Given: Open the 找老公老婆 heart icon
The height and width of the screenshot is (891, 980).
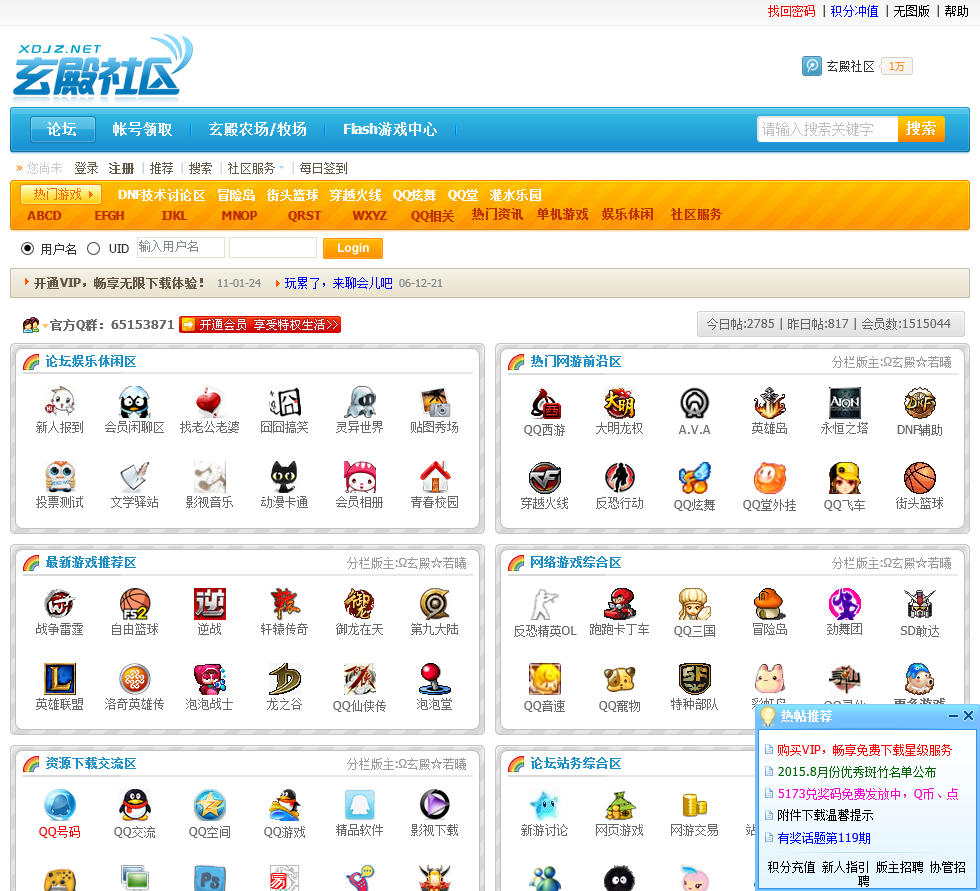Looking at the screenshot, I should (209, 402).
